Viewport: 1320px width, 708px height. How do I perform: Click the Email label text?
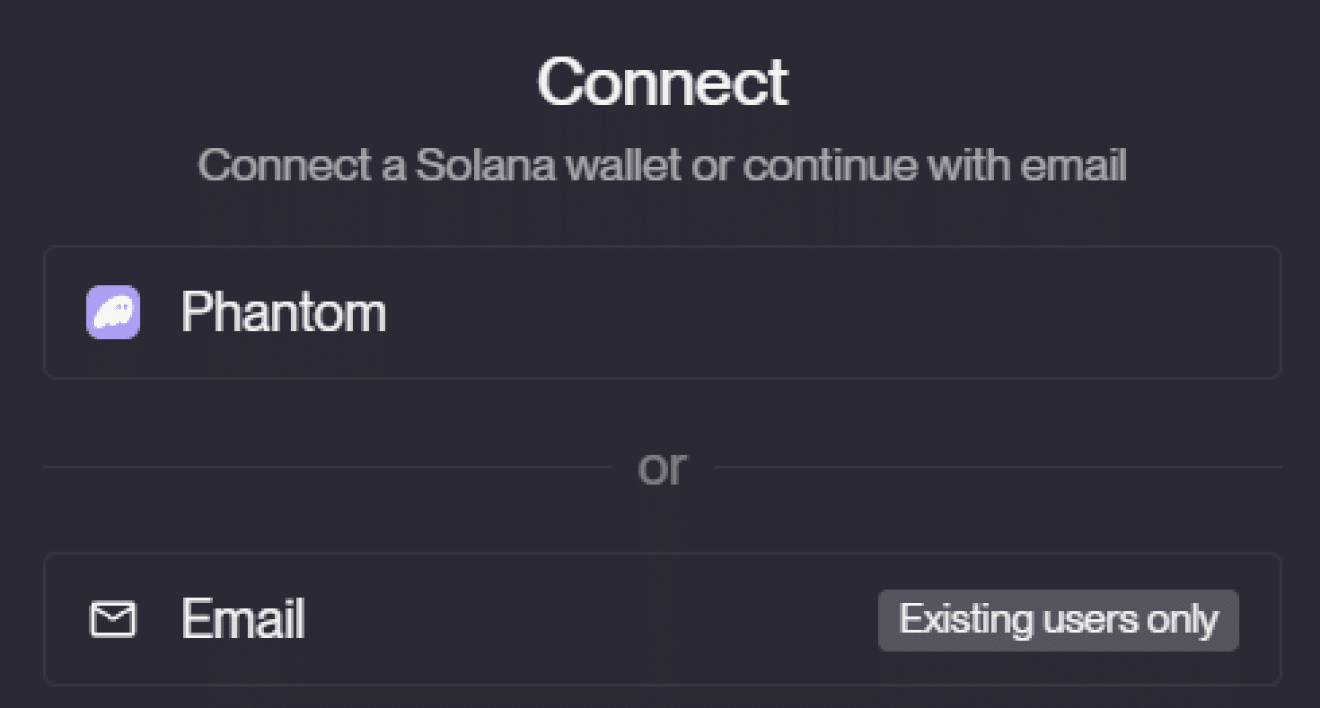[241, 619]
